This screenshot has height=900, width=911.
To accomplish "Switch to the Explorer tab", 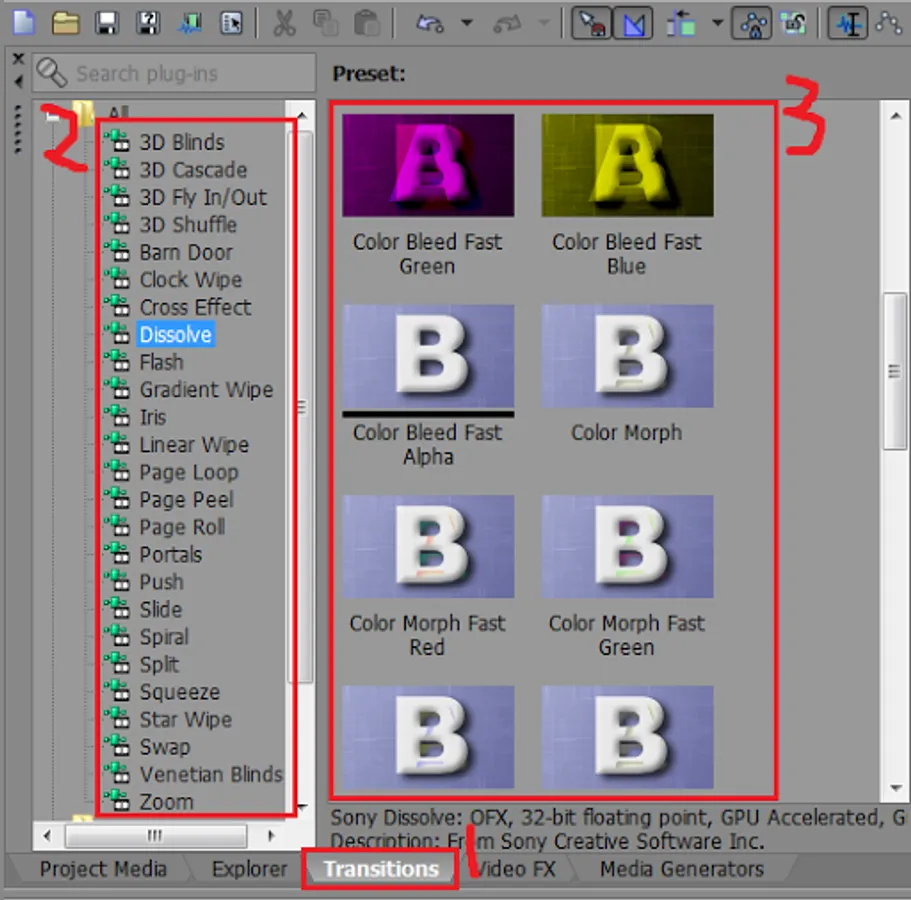I will (x=249, y=869).
